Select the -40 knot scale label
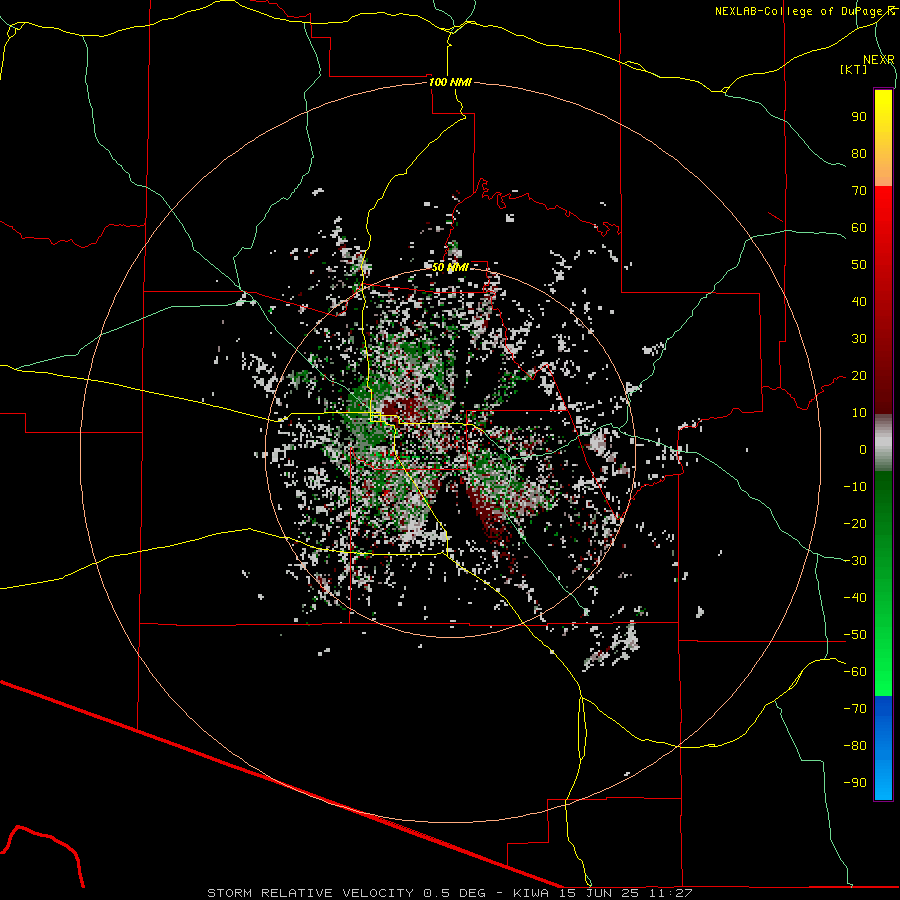Screen dimensions: 900x900 (x=855, y=598)
